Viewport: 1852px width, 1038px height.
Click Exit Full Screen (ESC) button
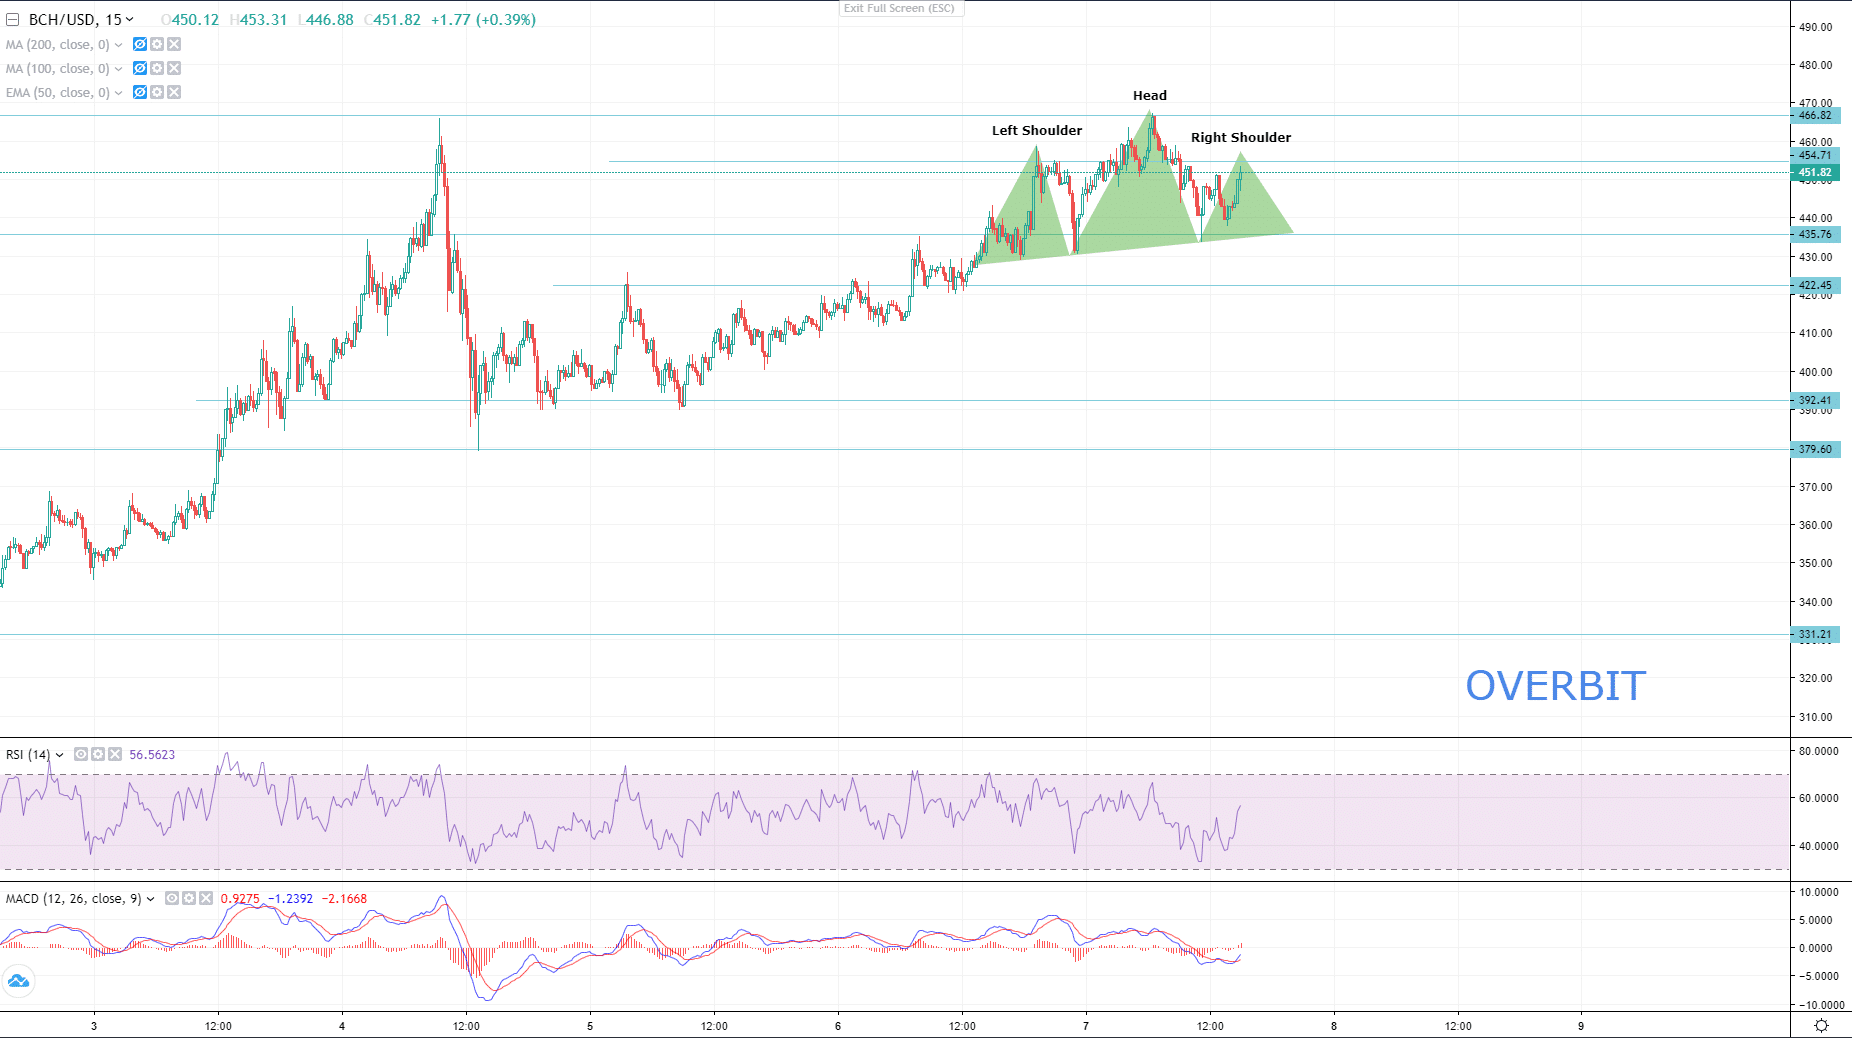[900, 8]
